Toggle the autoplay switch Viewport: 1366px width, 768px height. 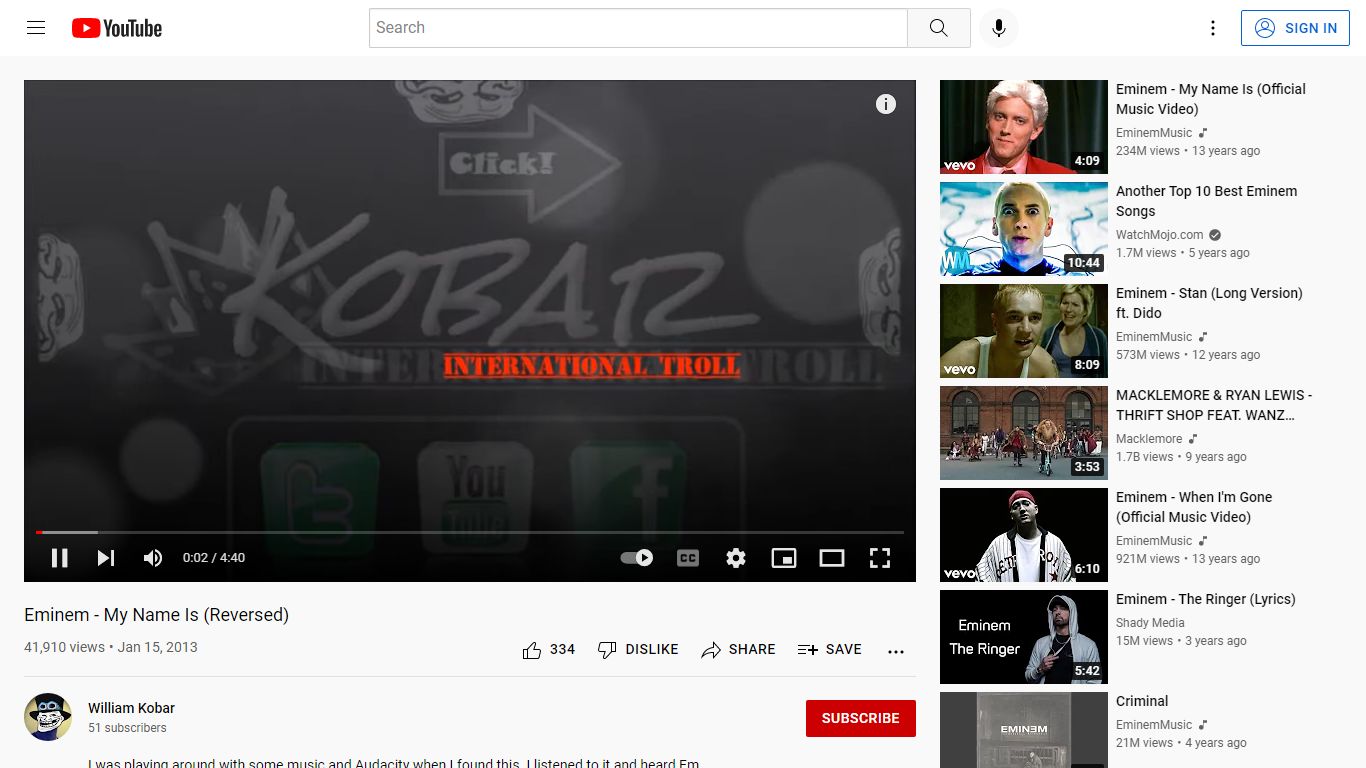click(637, 558)
